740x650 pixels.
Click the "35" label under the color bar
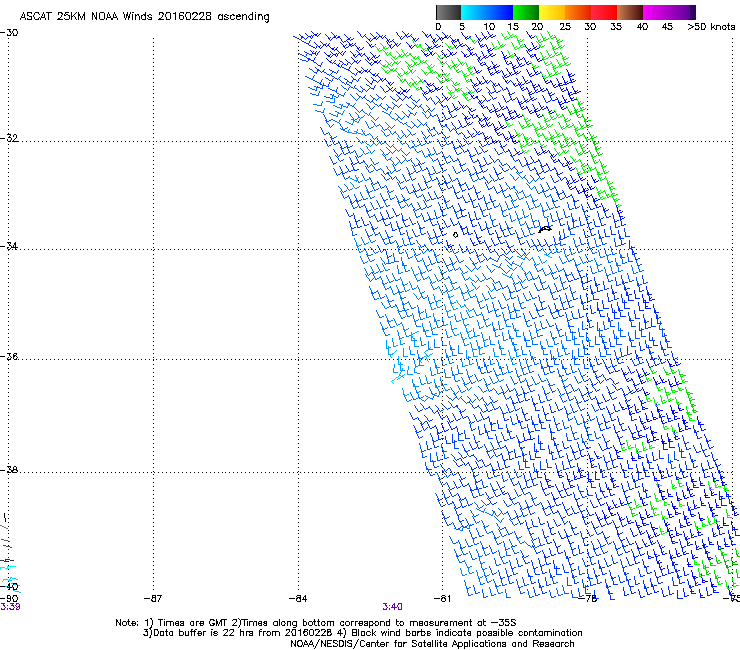(616, 27)
